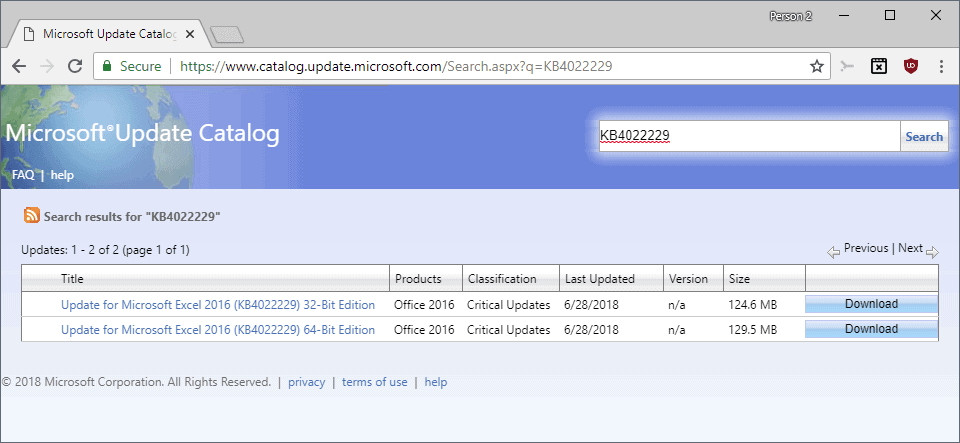Open the Chrome three-dot menu

coord(942,66)
